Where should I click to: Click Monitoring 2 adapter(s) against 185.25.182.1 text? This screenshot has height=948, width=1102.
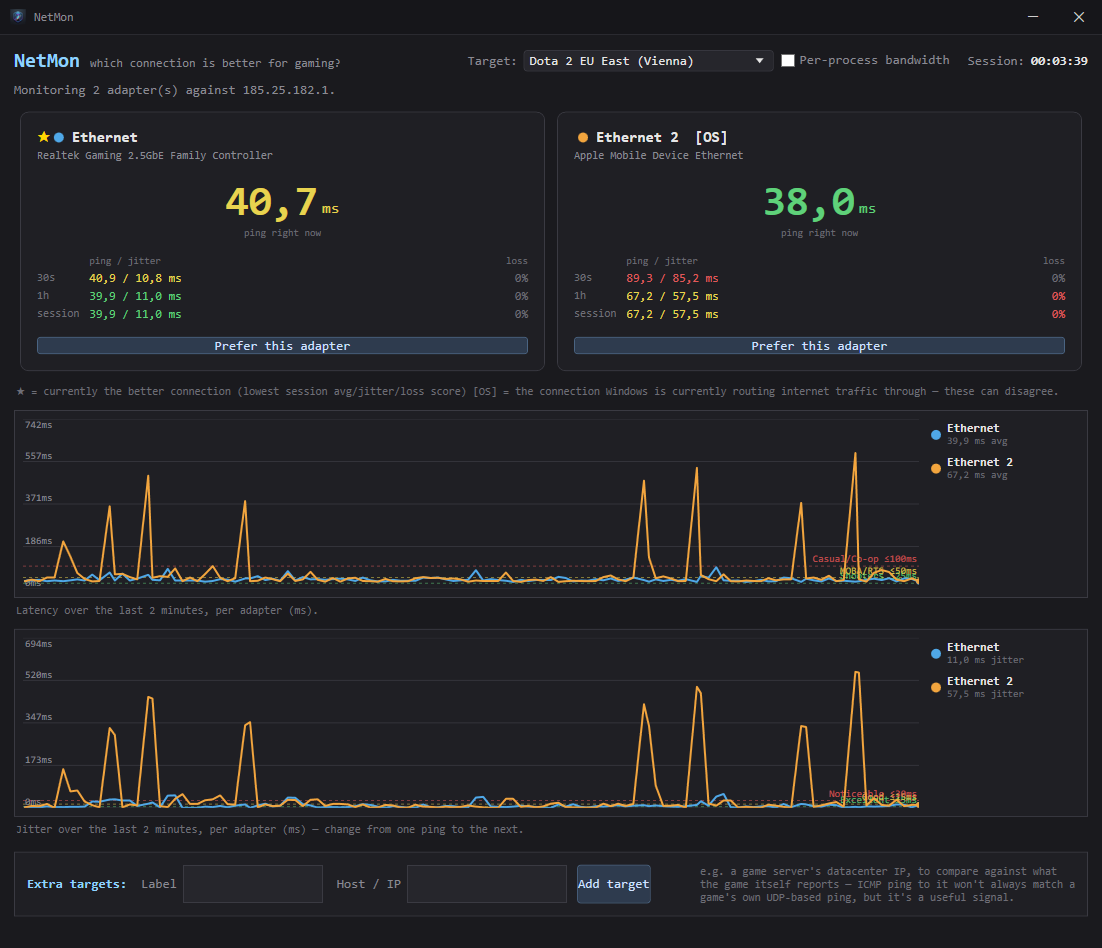(174, 90)
